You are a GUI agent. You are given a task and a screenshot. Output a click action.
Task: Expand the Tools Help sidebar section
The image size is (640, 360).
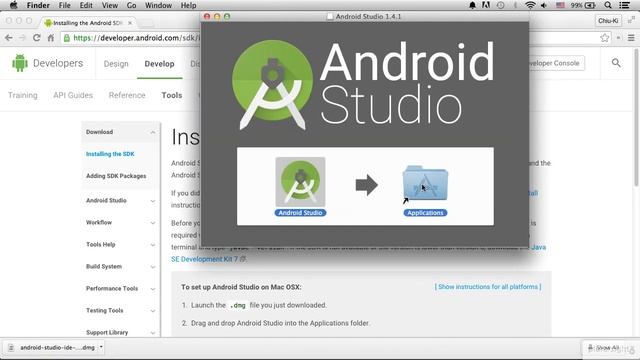click(153, 245)
